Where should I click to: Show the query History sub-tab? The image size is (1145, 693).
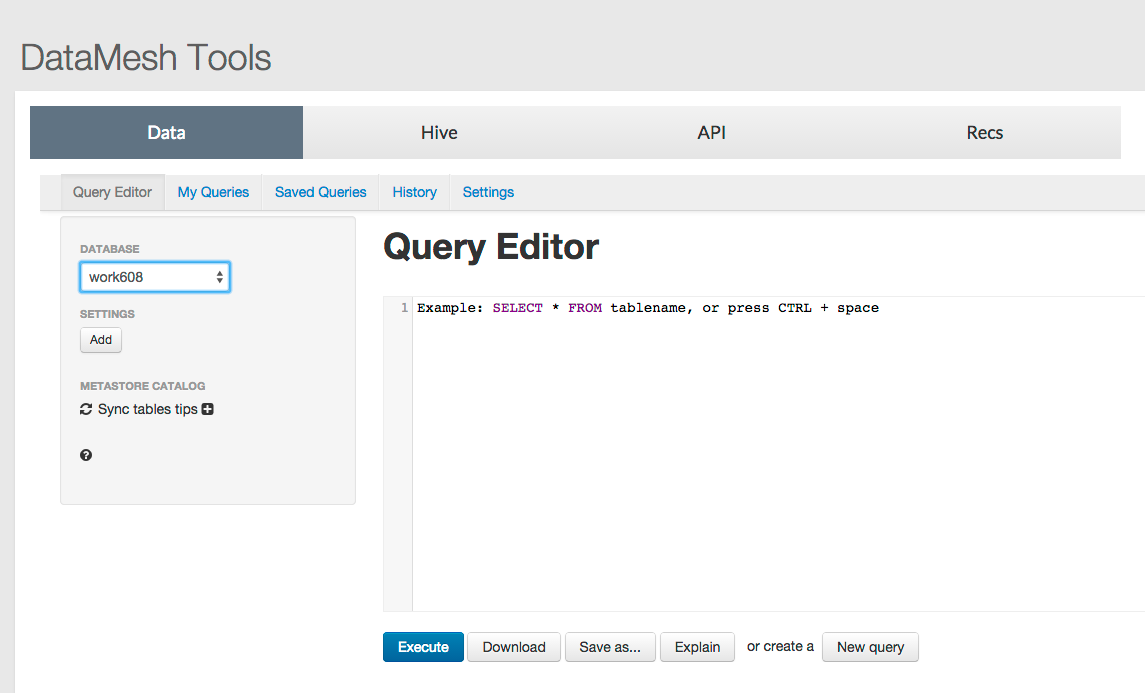click(x=414, y=192)
